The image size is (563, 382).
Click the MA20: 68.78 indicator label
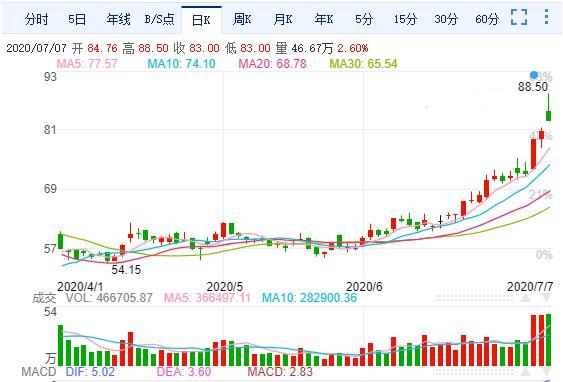pos(273,64)
